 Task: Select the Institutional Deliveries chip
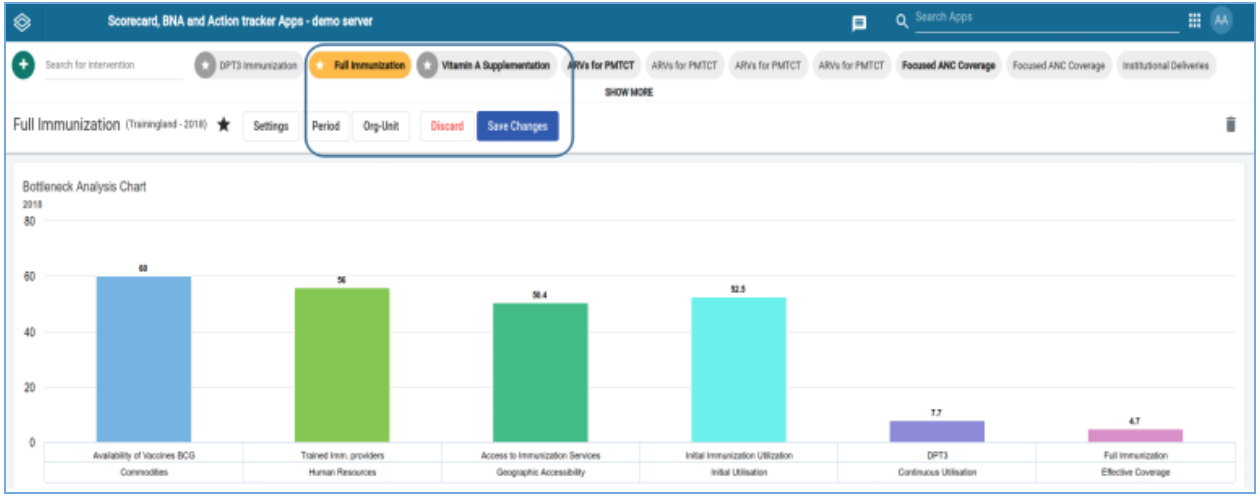[x=1165, y=66]
